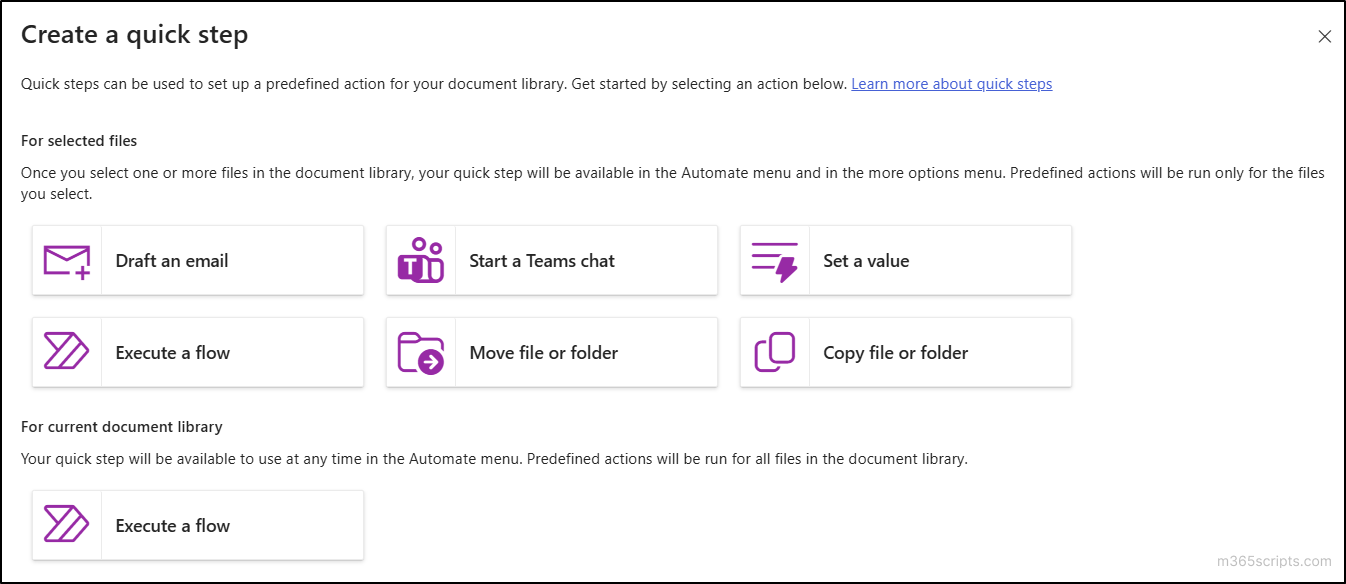
Task: Click the 'Create a quick step' title
Action: 134,35
